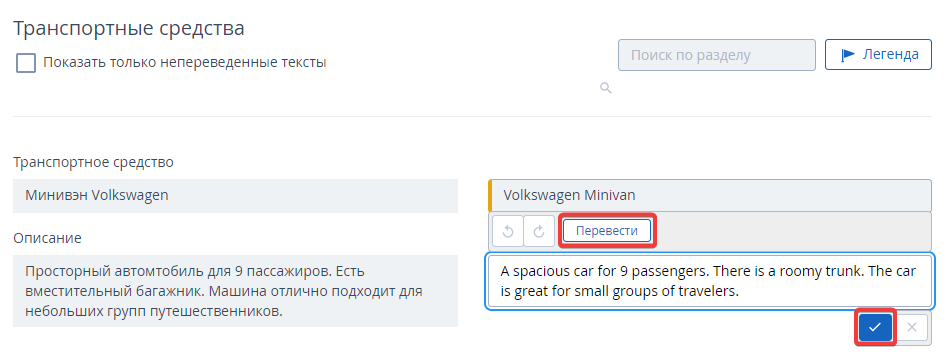This screenshot has width=948, height=361.
Task: Confirm translation with the blue checkmark
Action: (x=875, y=327)
